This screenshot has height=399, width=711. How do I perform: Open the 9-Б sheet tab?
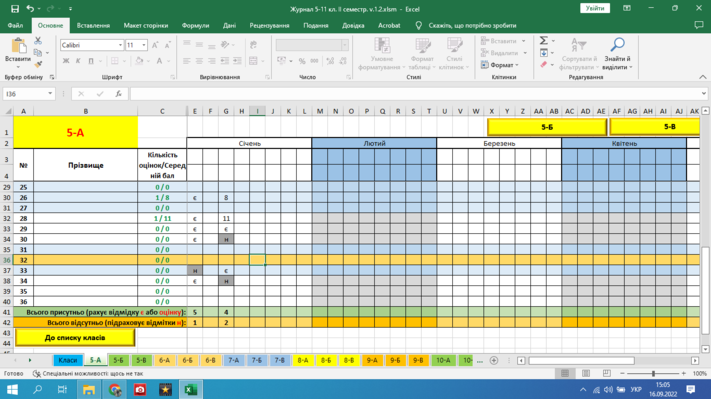tap(395, 360)
